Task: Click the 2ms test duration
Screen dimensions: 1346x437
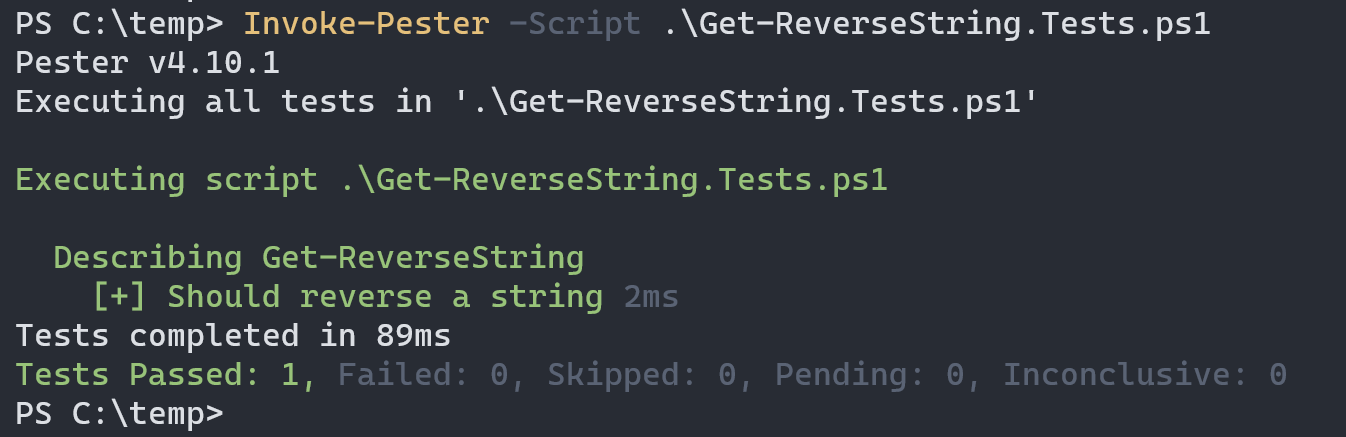Action: (651, 297)
